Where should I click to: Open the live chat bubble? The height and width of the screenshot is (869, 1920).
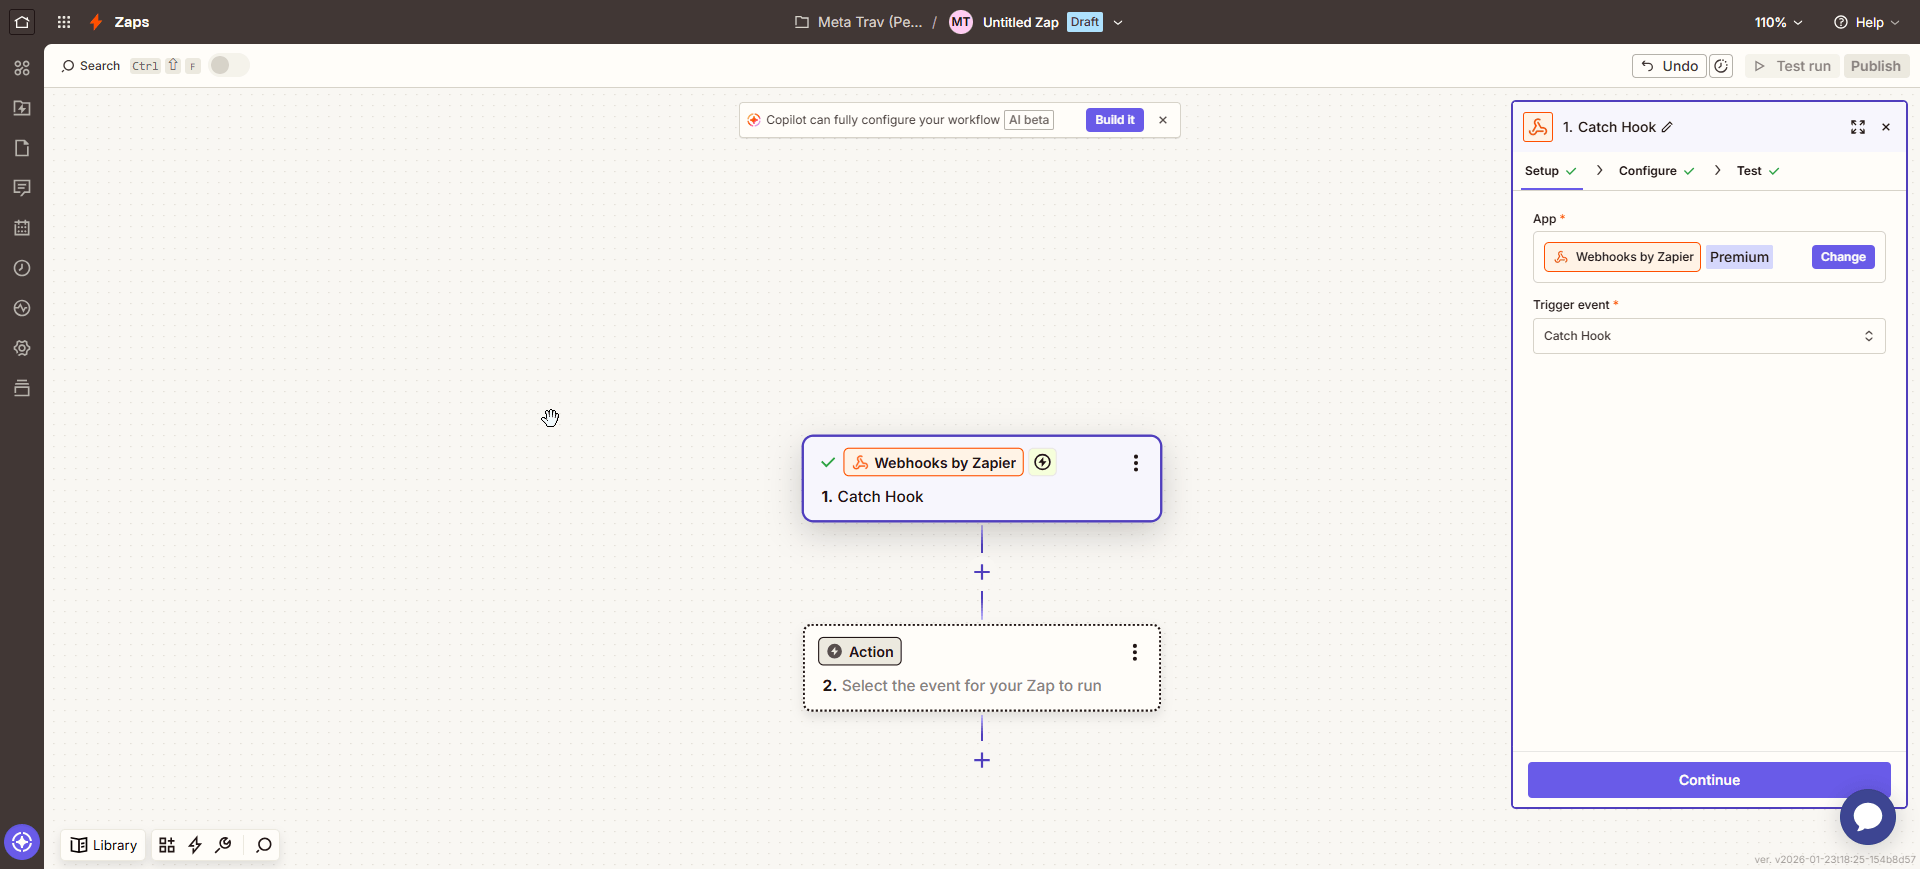[1868, 817]
